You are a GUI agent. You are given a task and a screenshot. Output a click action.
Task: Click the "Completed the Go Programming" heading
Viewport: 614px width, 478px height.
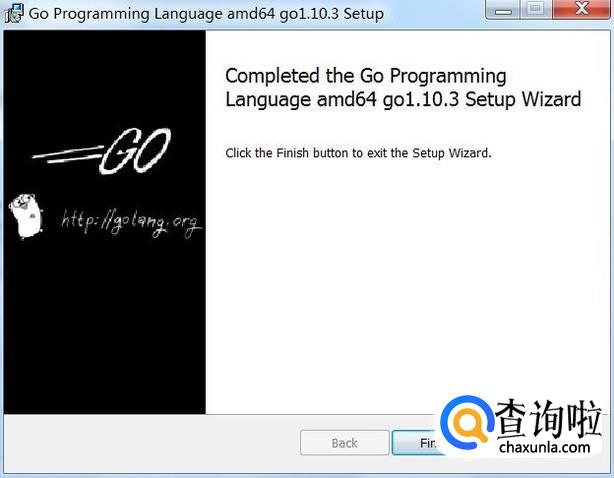(x=366, y=76)
